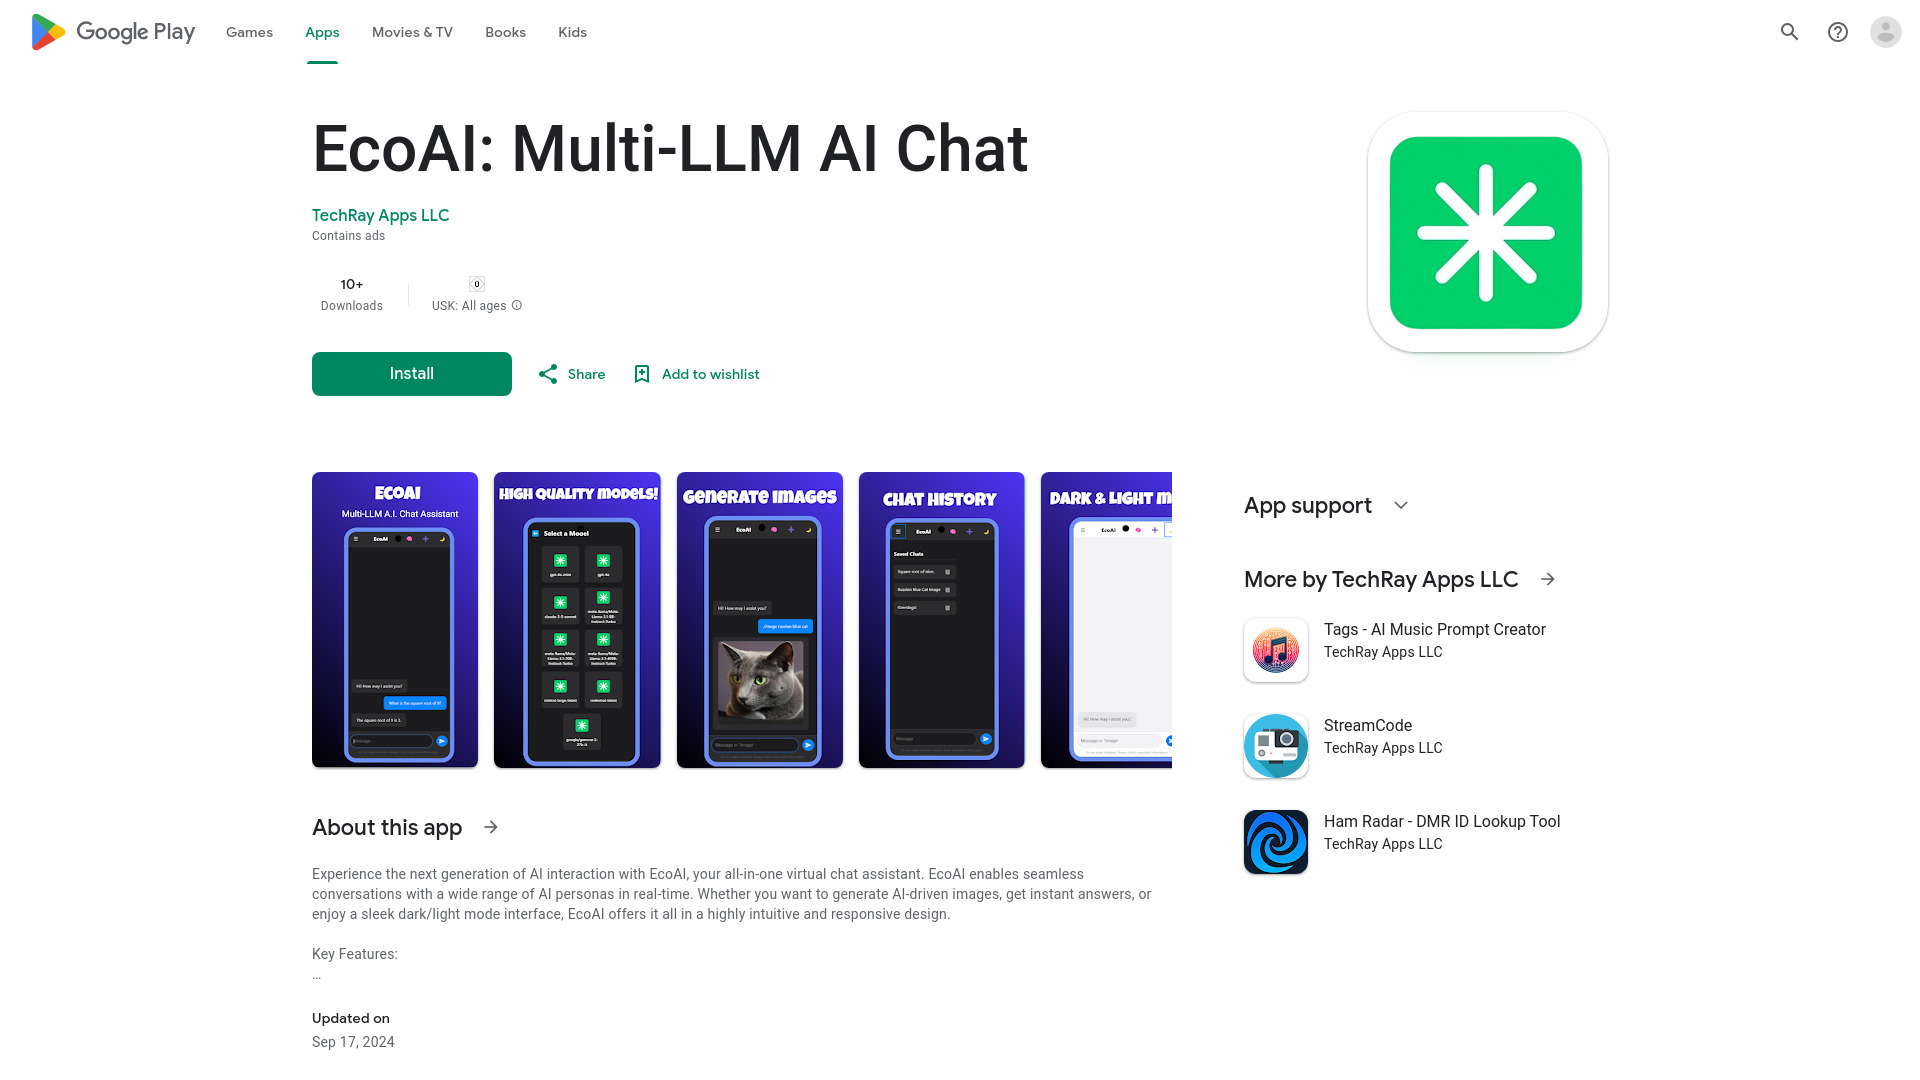Click the Generate Images screenshot thumbnail
Screen dimensions: 1920x1080
pos(760,620)
